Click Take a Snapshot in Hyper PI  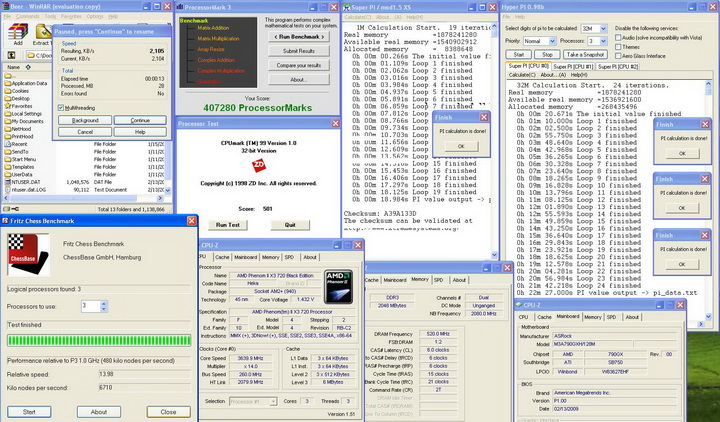[585, 54]
